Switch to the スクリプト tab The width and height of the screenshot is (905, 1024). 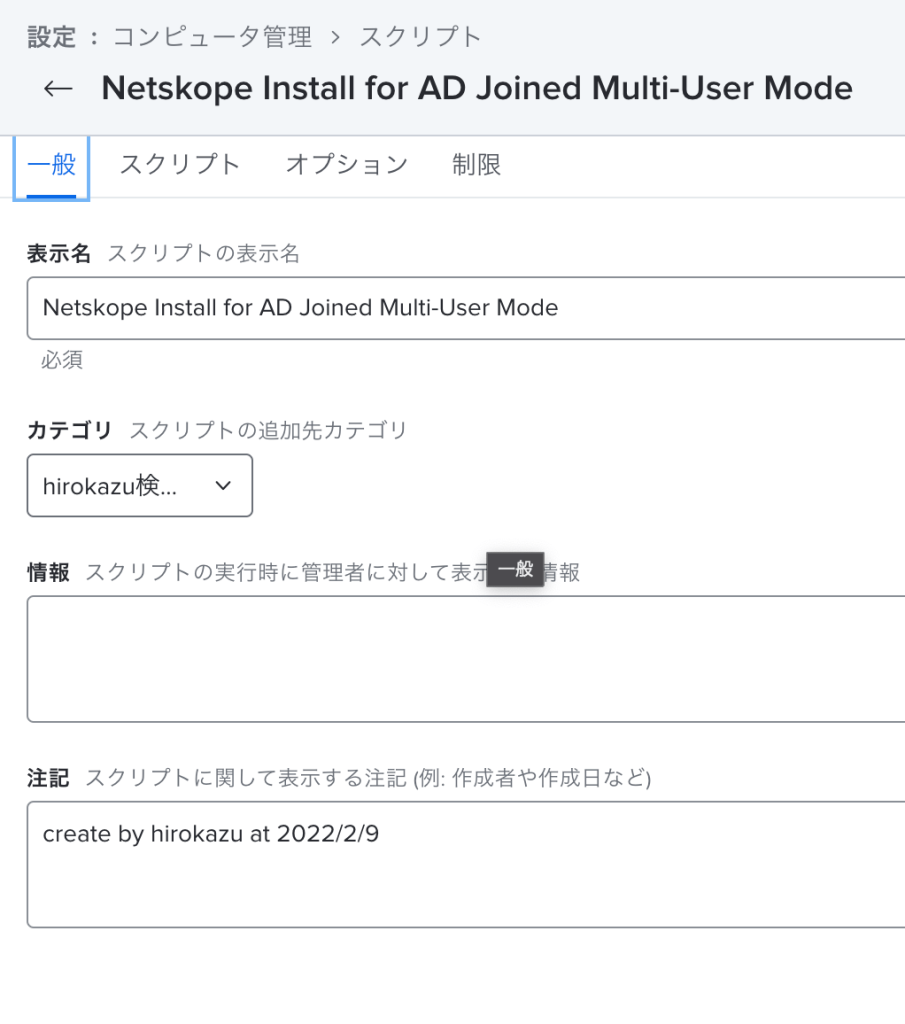point(180,165)
